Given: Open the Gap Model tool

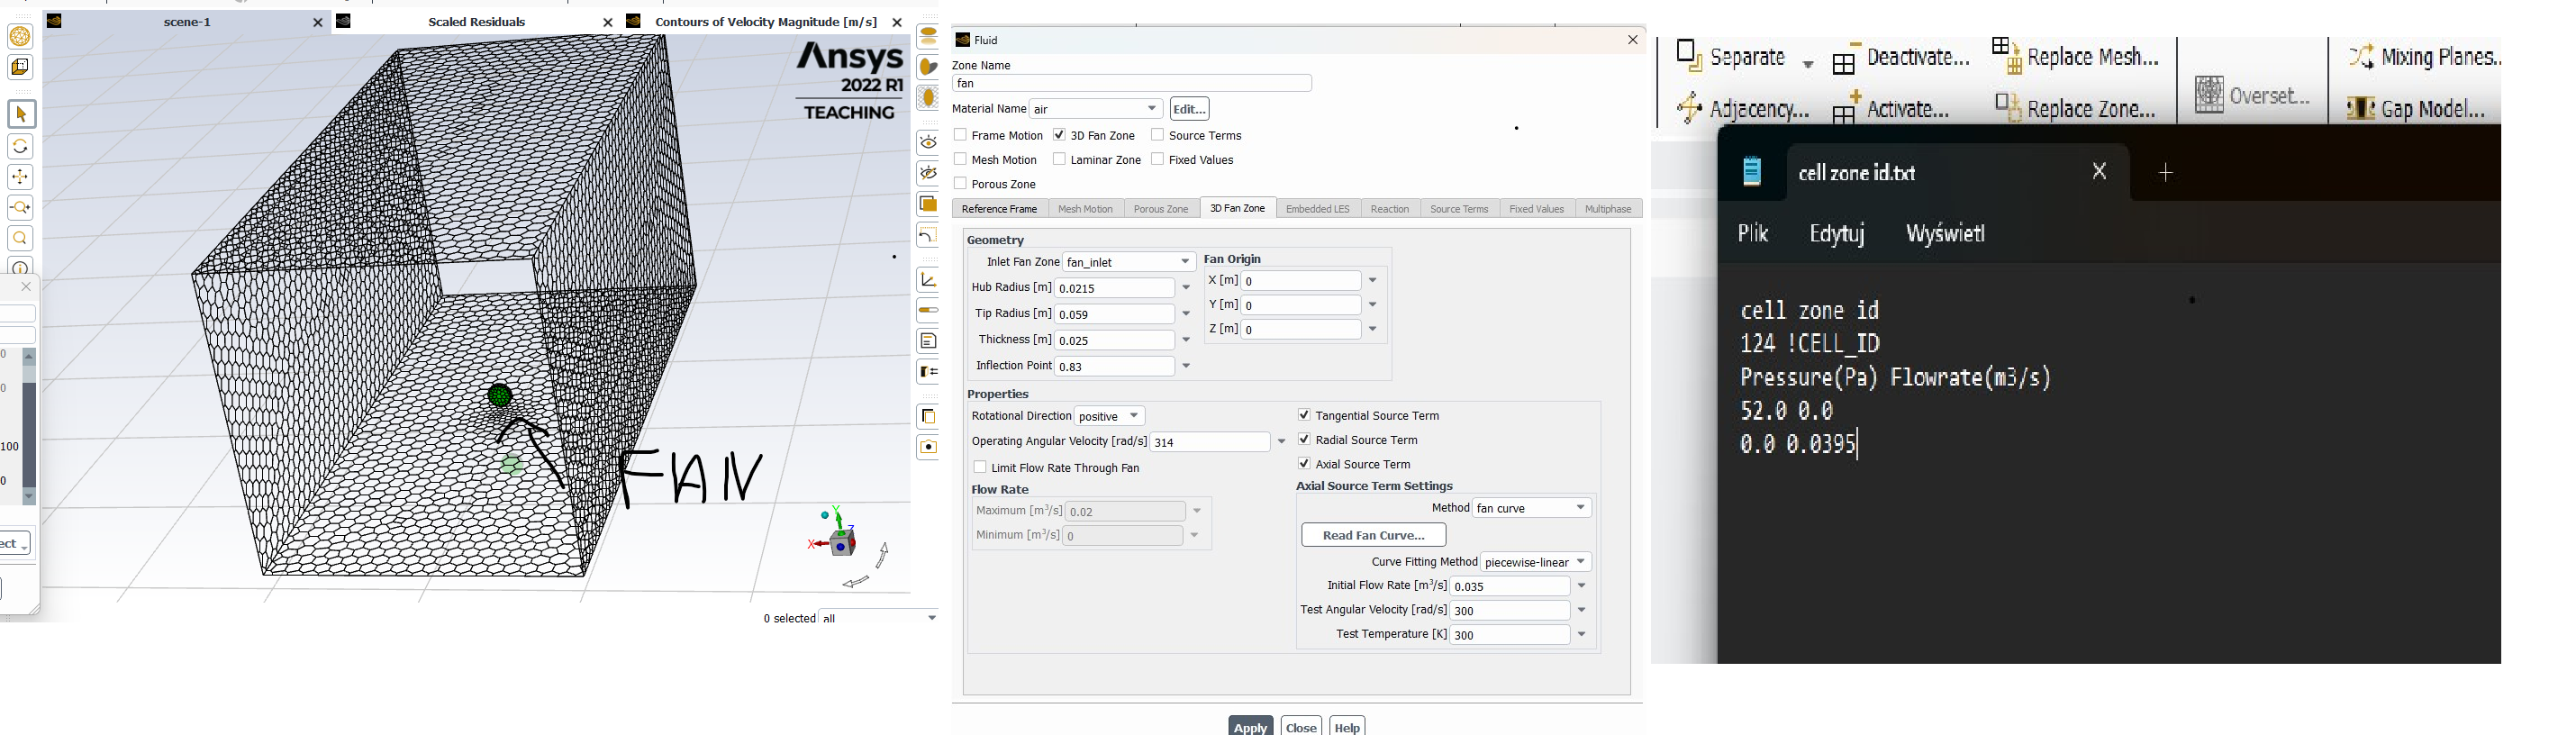Looking at the screenshot, I should click(x=2361, y=107).
